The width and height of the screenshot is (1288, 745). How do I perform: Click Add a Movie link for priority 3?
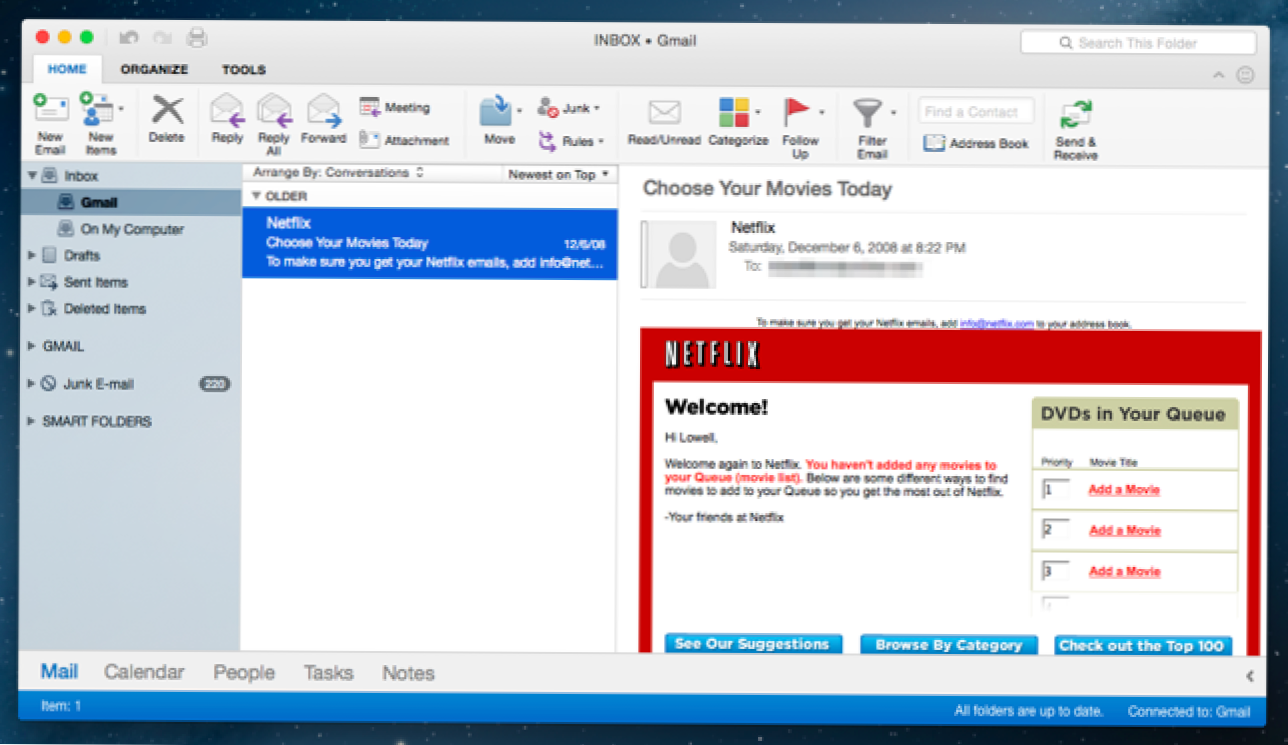click(1124, 572)
